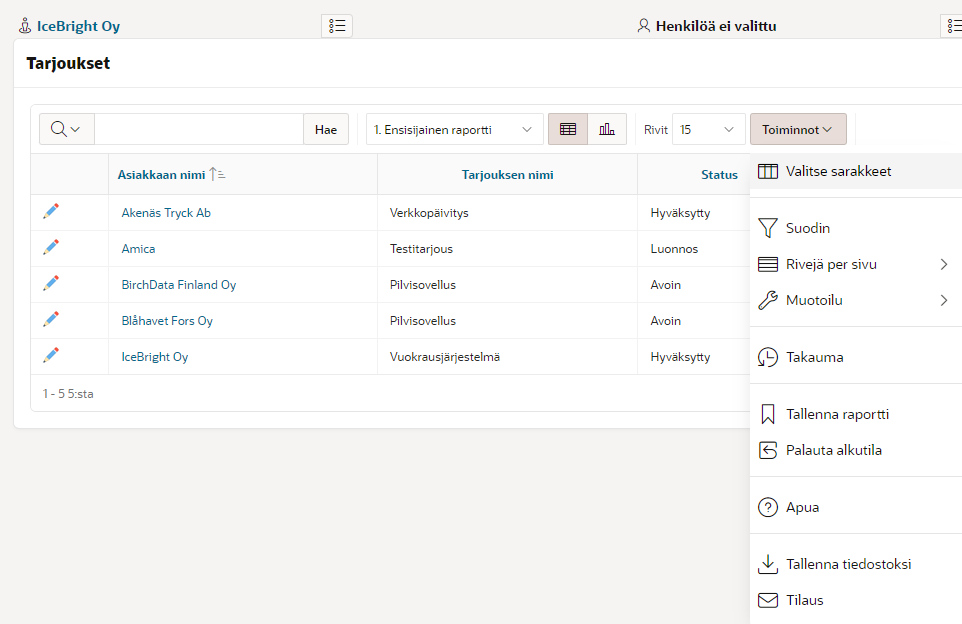Image resolution: width=962 pixels, height=624 pixels.
Task: Switch to grid report view icon
Action: (568, 129)
